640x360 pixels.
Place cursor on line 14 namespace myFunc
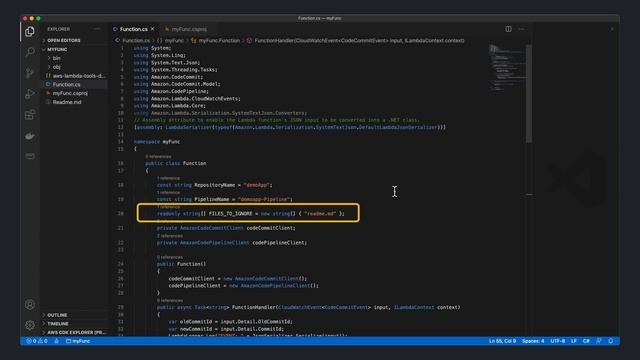click(157, 142)
